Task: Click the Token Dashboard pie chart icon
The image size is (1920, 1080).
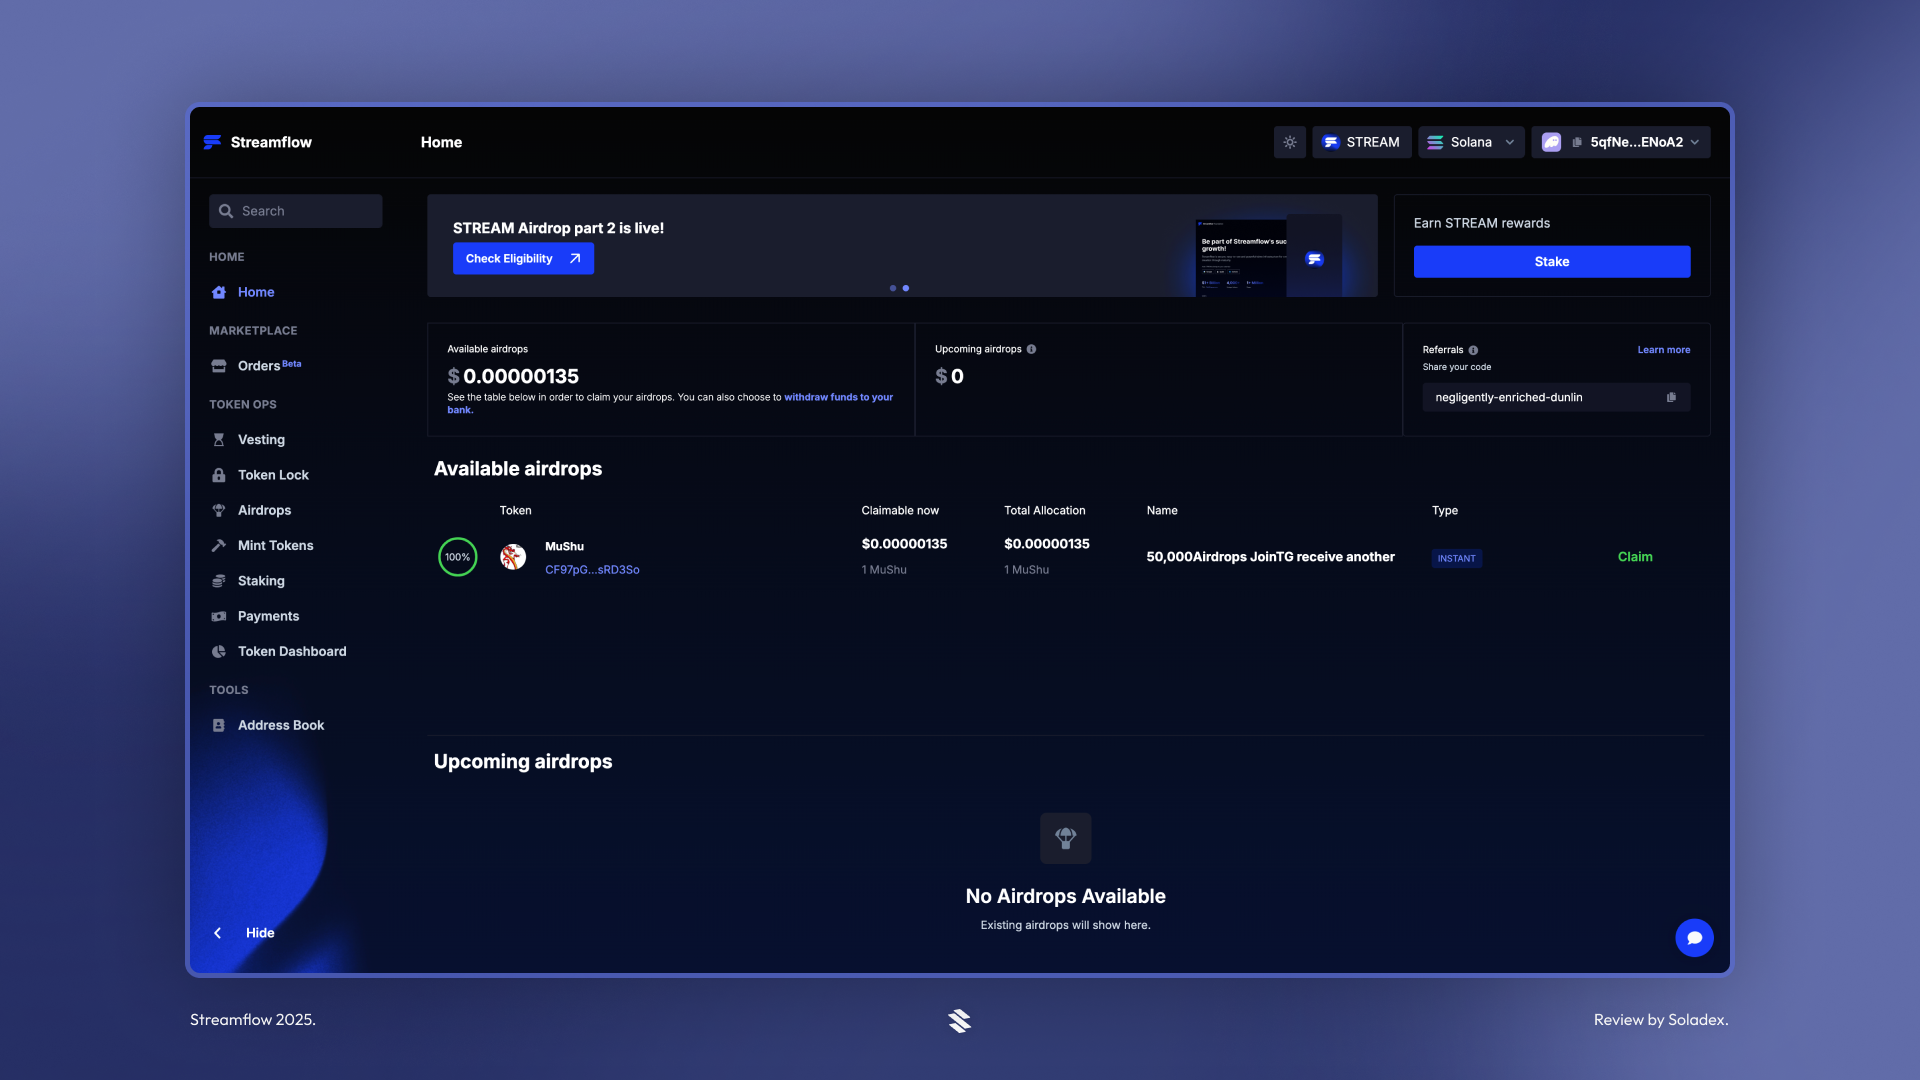Action: (219, 651)
